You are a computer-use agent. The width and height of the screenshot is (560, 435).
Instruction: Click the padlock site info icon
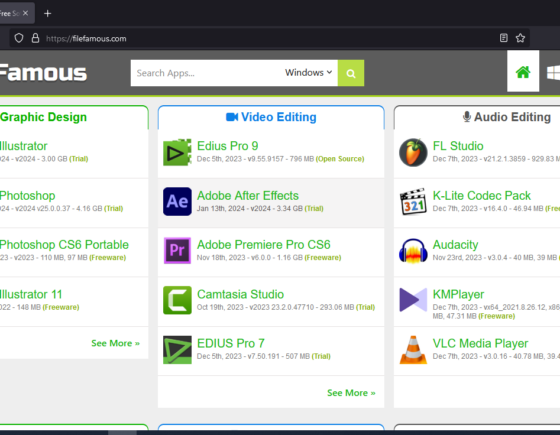click(x=35, y=38)
